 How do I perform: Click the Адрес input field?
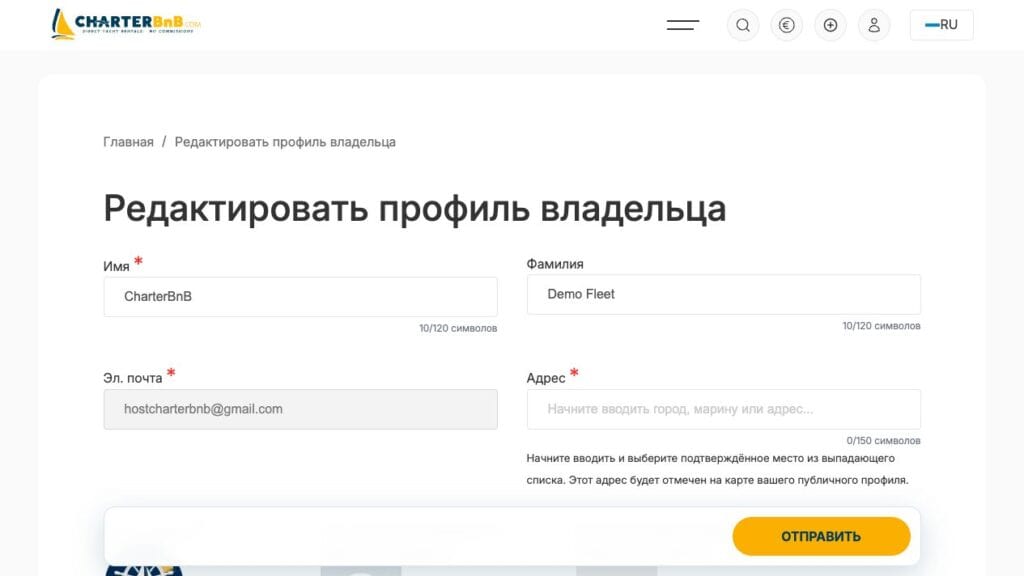[724, 409]
